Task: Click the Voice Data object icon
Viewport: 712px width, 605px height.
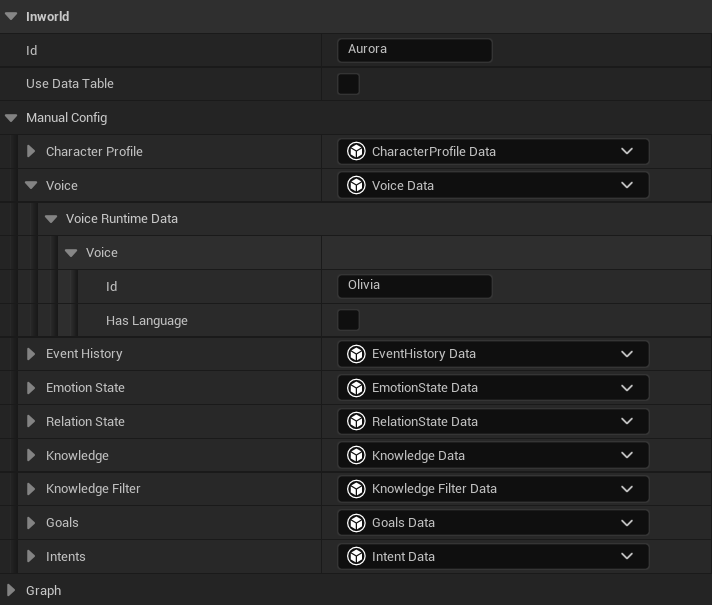Action: (356, 186)
